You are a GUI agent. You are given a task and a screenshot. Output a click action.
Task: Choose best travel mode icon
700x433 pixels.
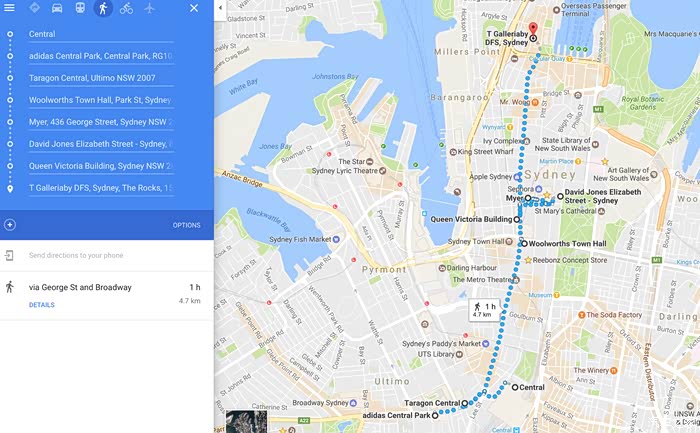coord(34,8)
